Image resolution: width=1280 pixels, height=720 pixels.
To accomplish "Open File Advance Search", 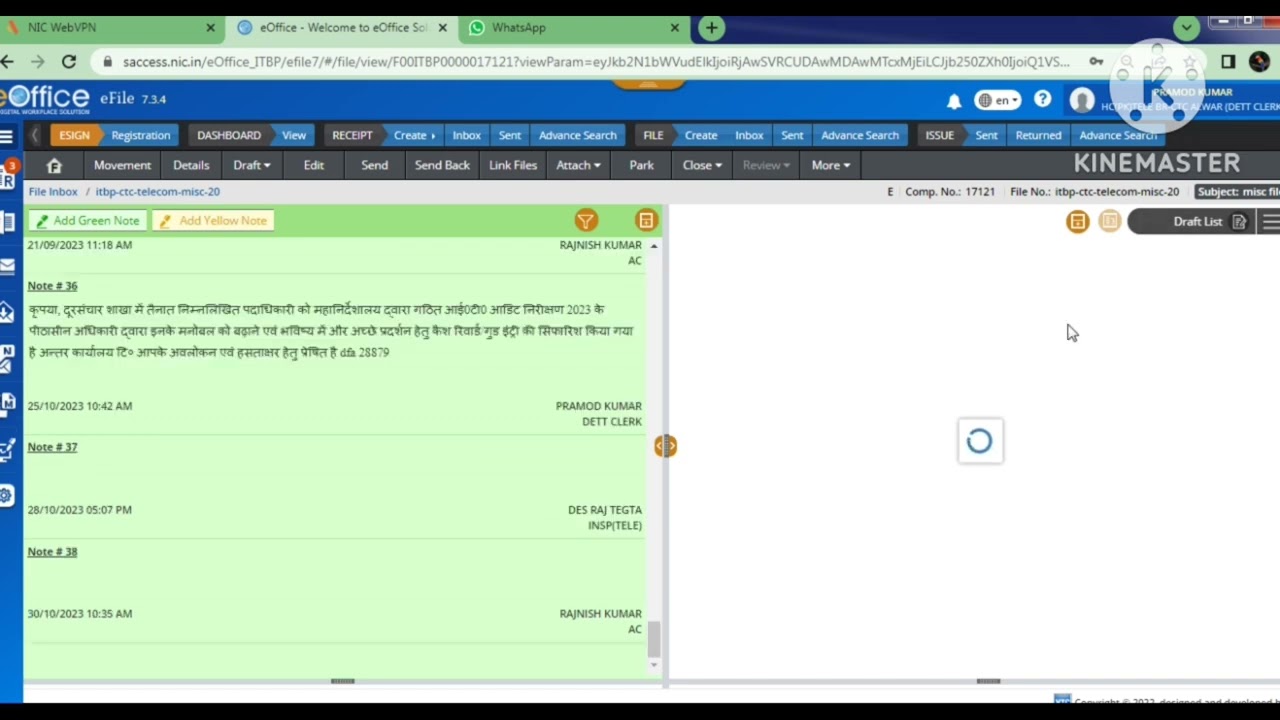I will (860, 135).
